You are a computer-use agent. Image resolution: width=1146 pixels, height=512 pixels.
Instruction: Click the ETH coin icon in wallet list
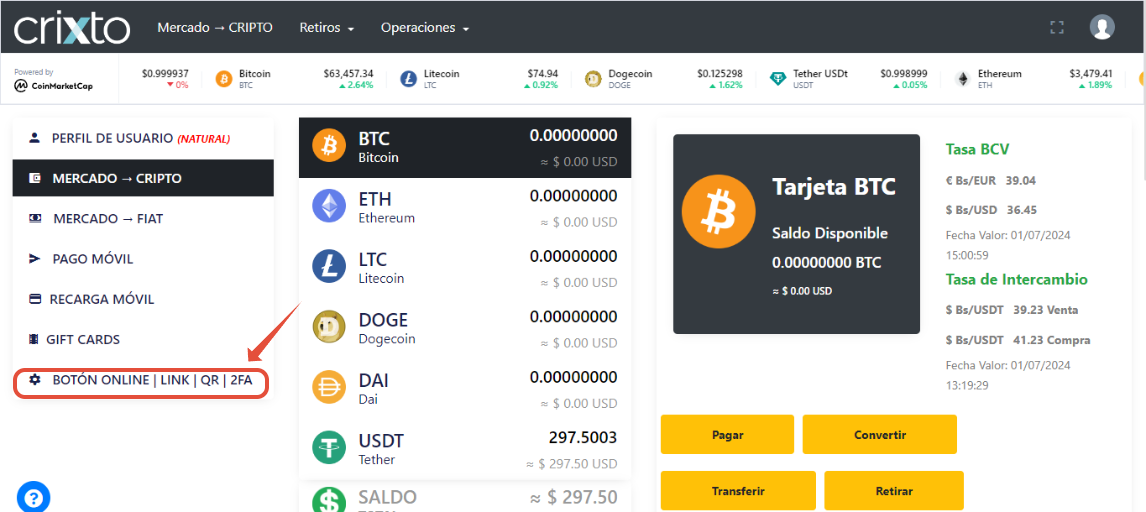pos(329,206)
